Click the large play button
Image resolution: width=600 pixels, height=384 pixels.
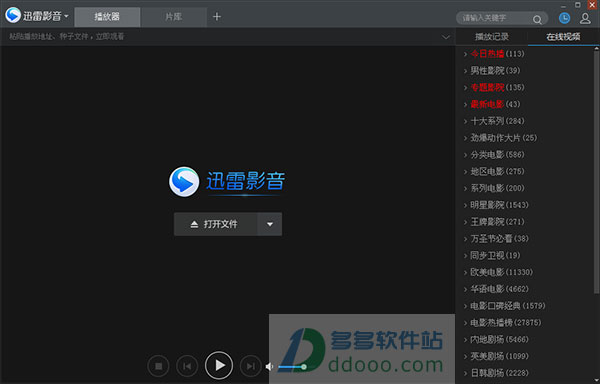(219, 365)
